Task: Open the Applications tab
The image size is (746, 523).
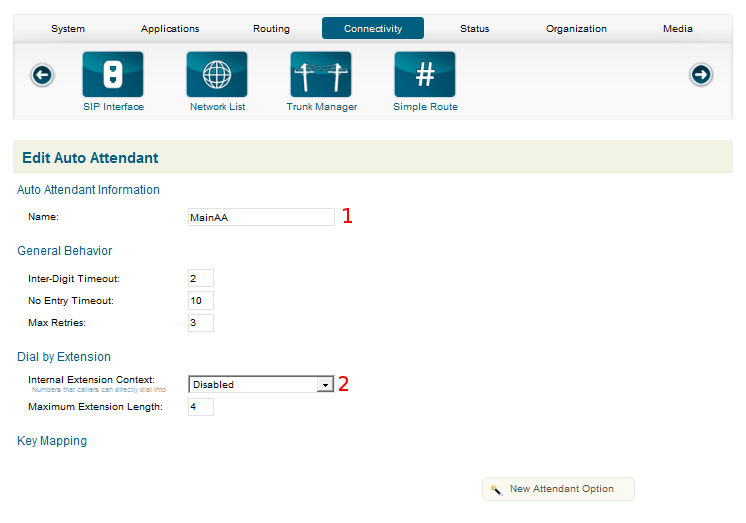Action: pos(170,29)
